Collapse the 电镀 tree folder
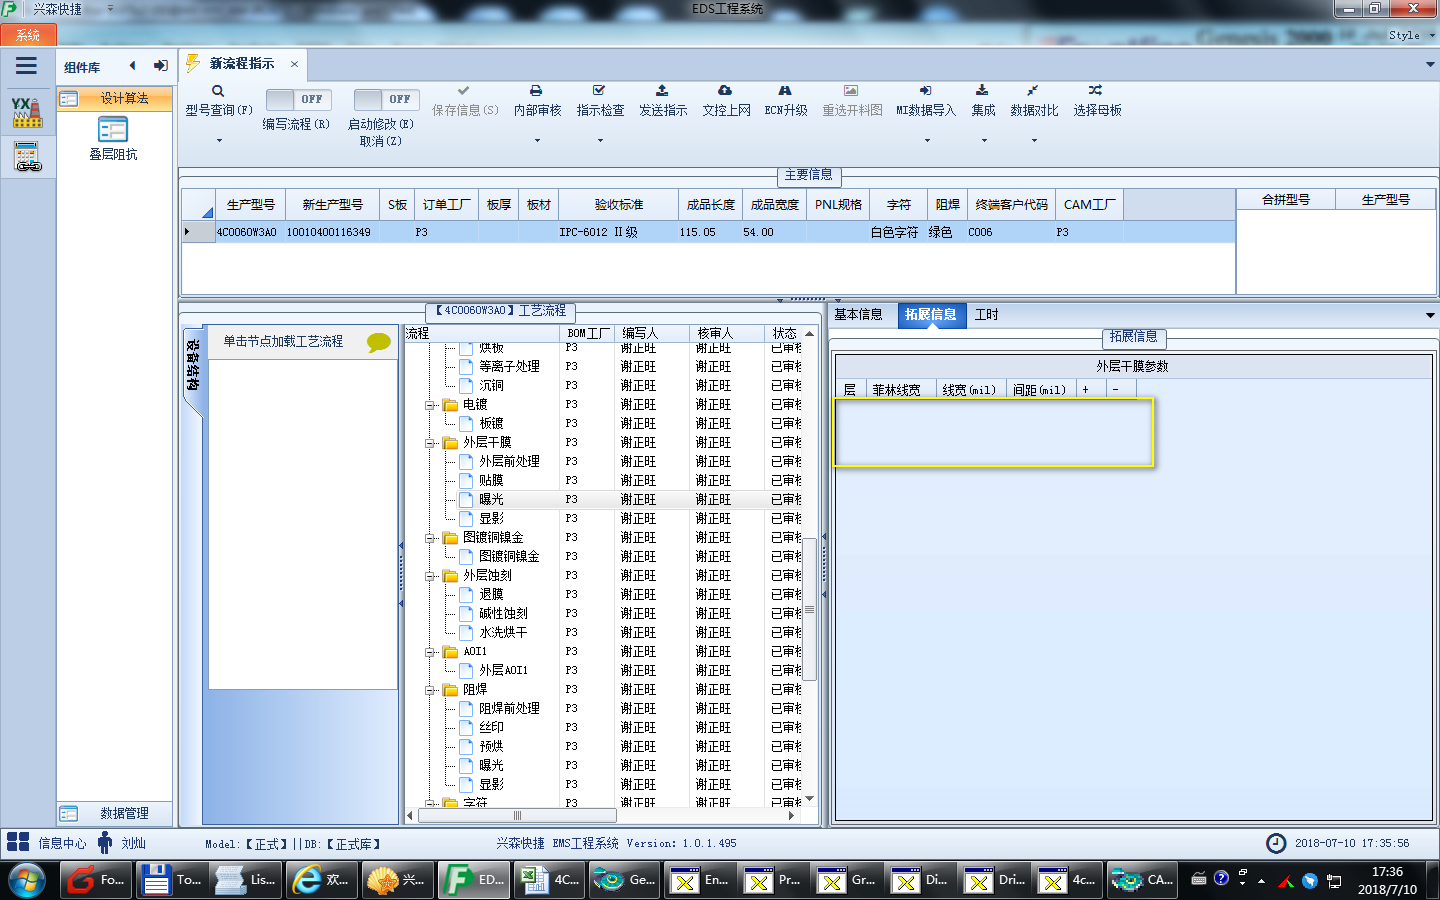Viewport: 1440px width, 900px height. [430, 405]
